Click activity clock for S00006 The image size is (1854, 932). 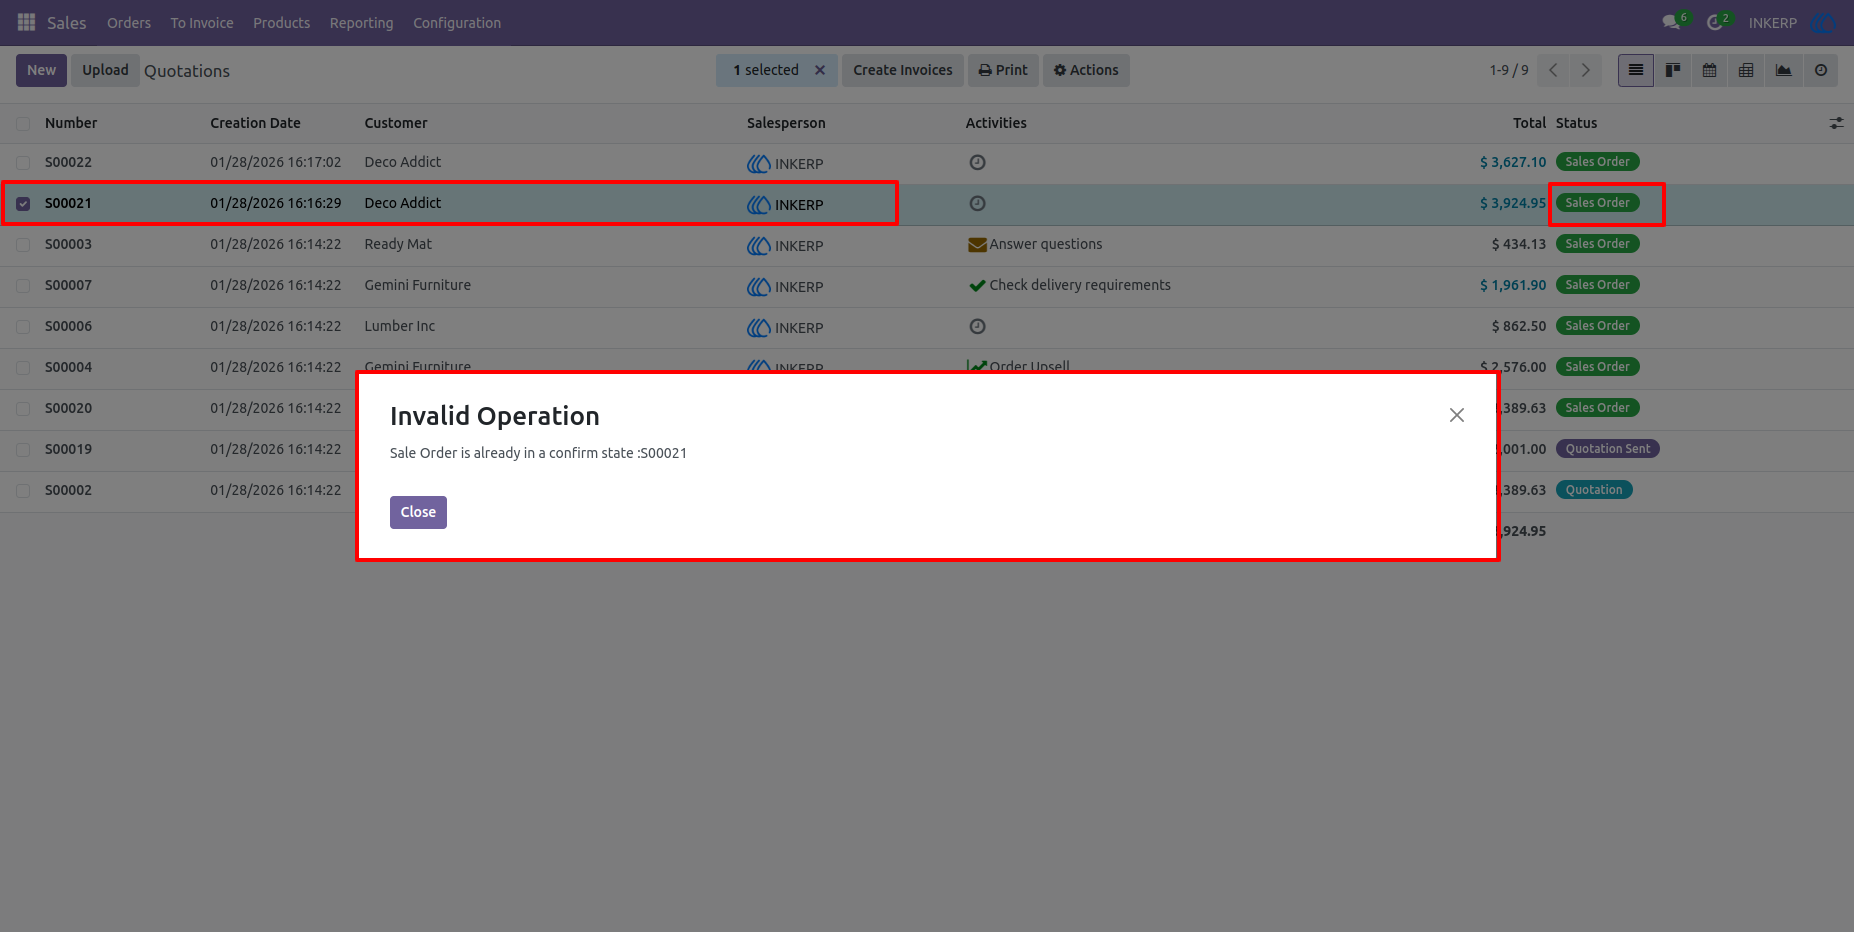click(978, 326)
